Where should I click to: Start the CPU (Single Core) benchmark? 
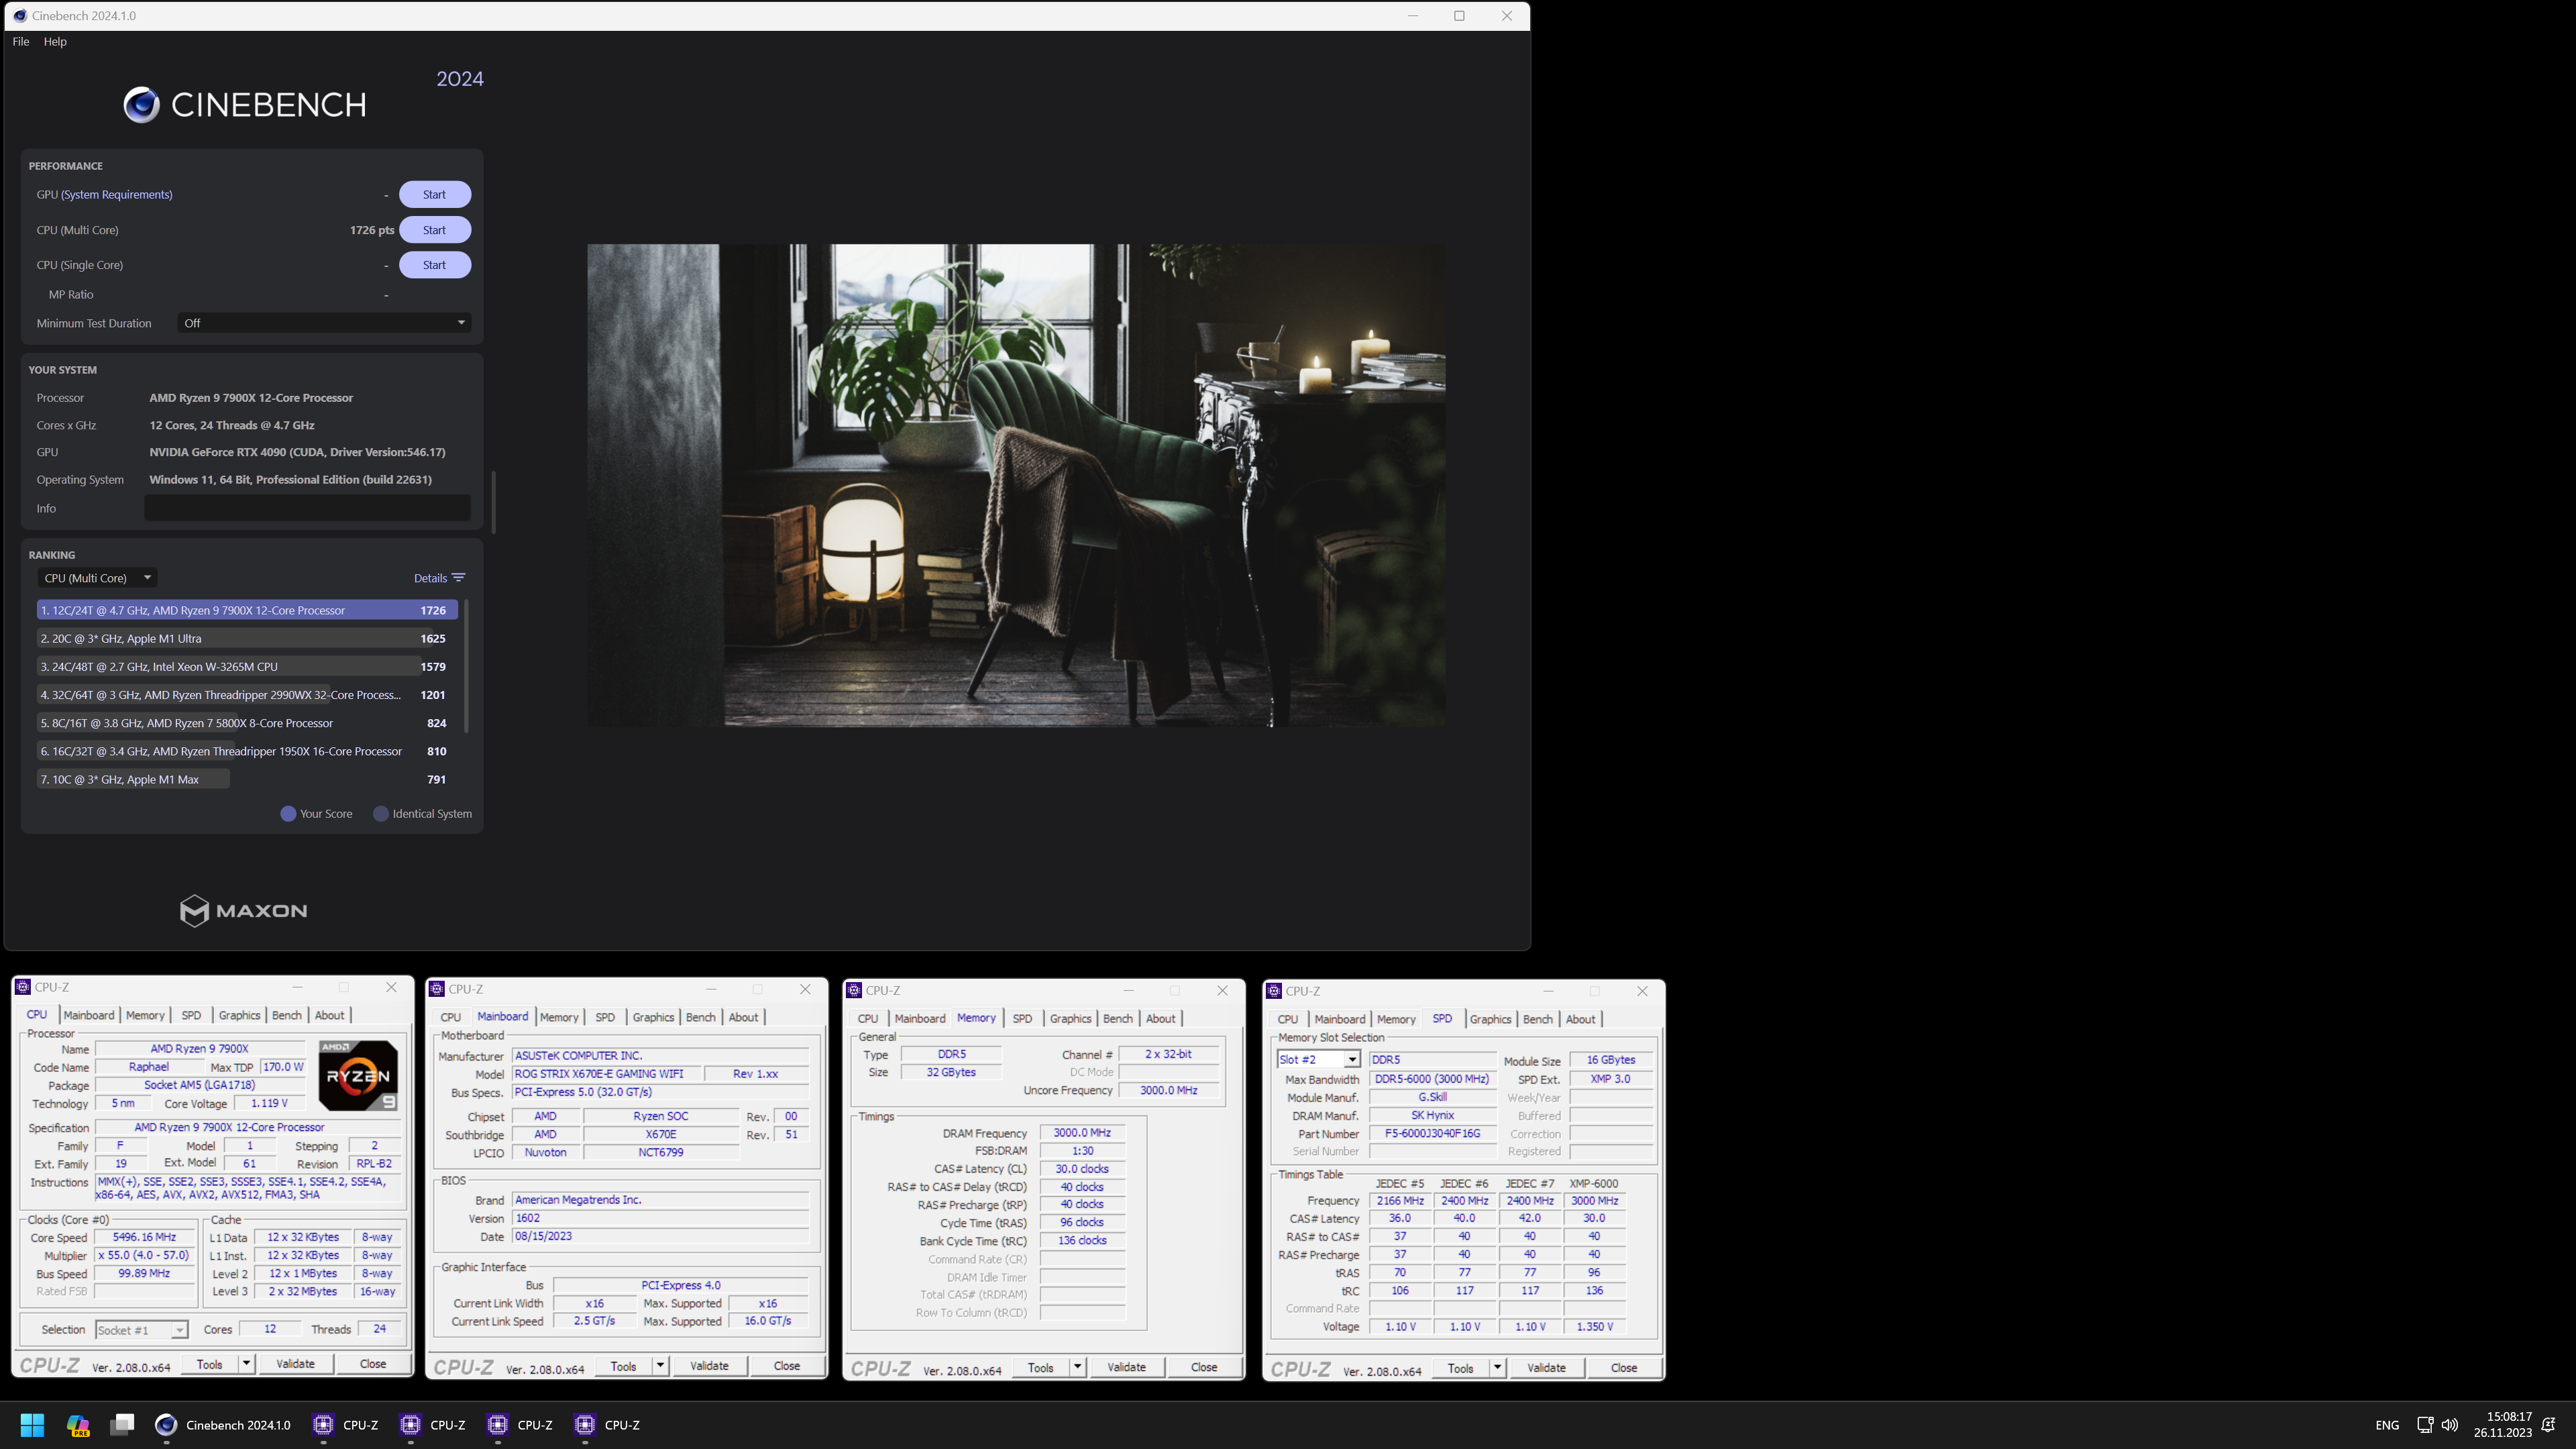click(x=434, y=265)
